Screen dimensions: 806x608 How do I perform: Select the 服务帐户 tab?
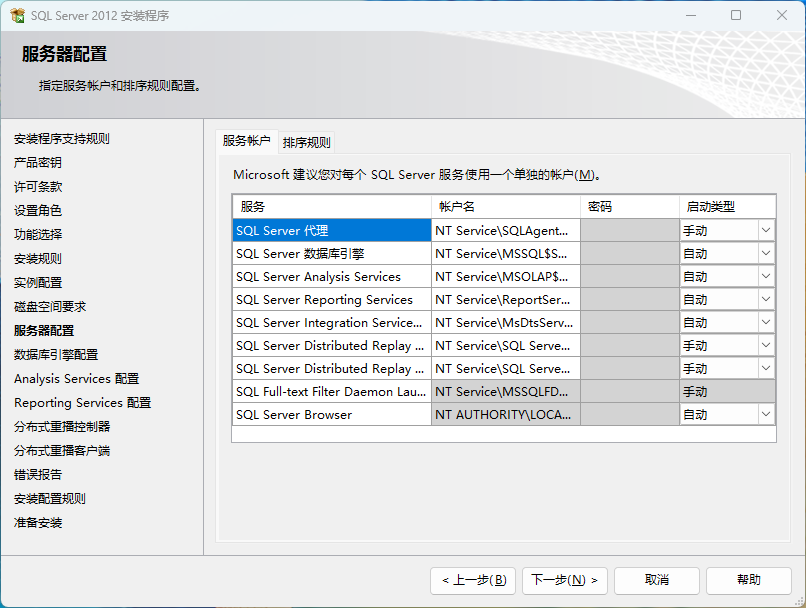coord(247,141)
